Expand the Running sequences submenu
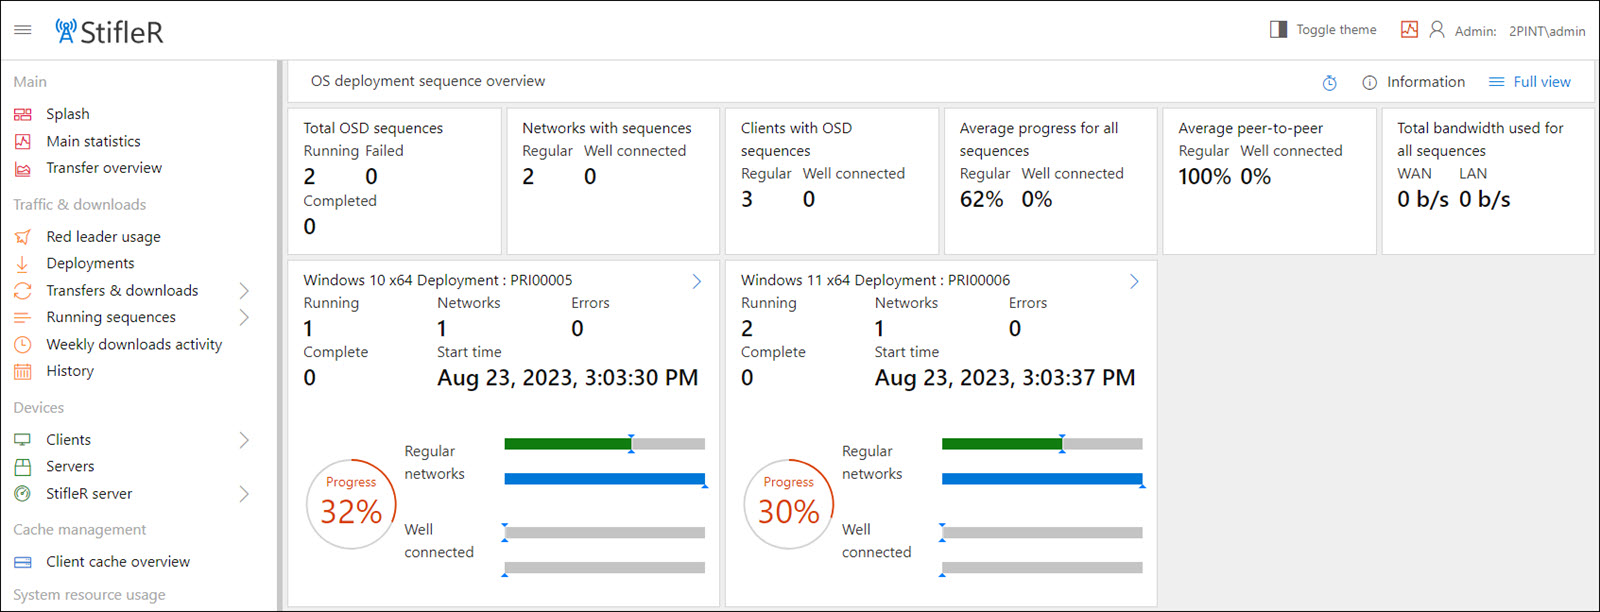 (244, 318)
